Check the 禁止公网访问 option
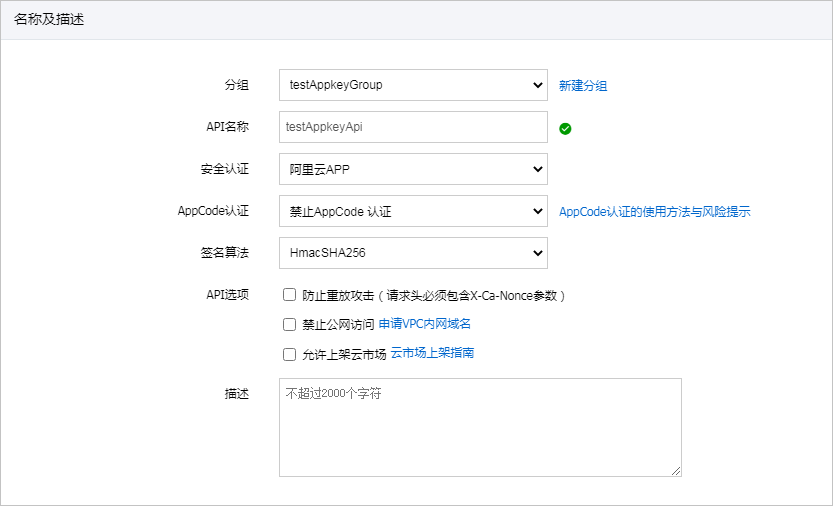The width and height of the screenshot is (833, 506). [x=290, y=324]
